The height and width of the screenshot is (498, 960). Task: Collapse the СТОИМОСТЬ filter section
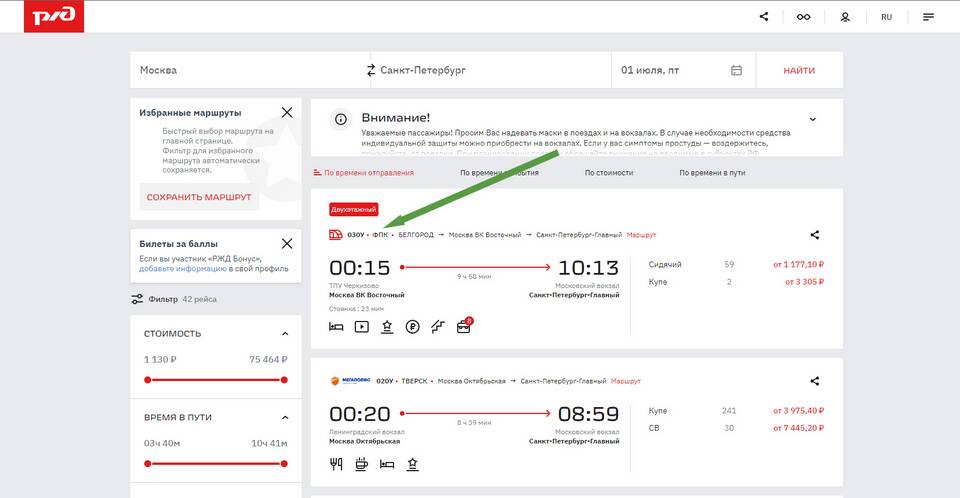click(285, 334)
